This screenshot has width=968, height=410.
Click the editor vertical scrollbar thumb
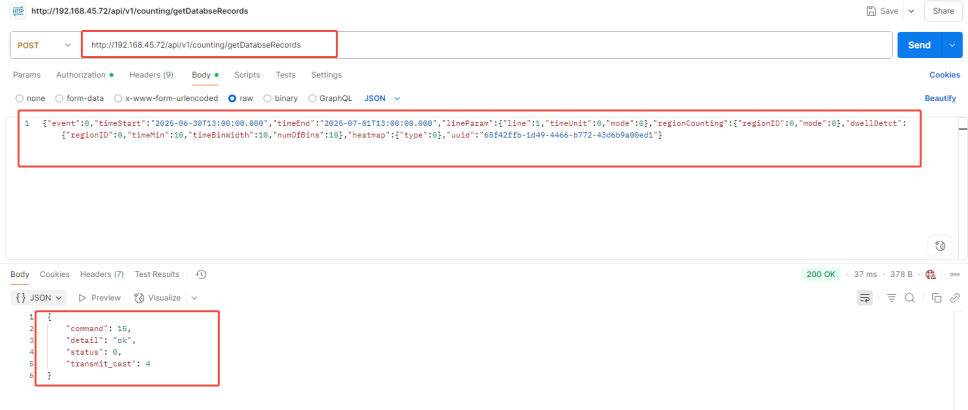tap(962, 128)
